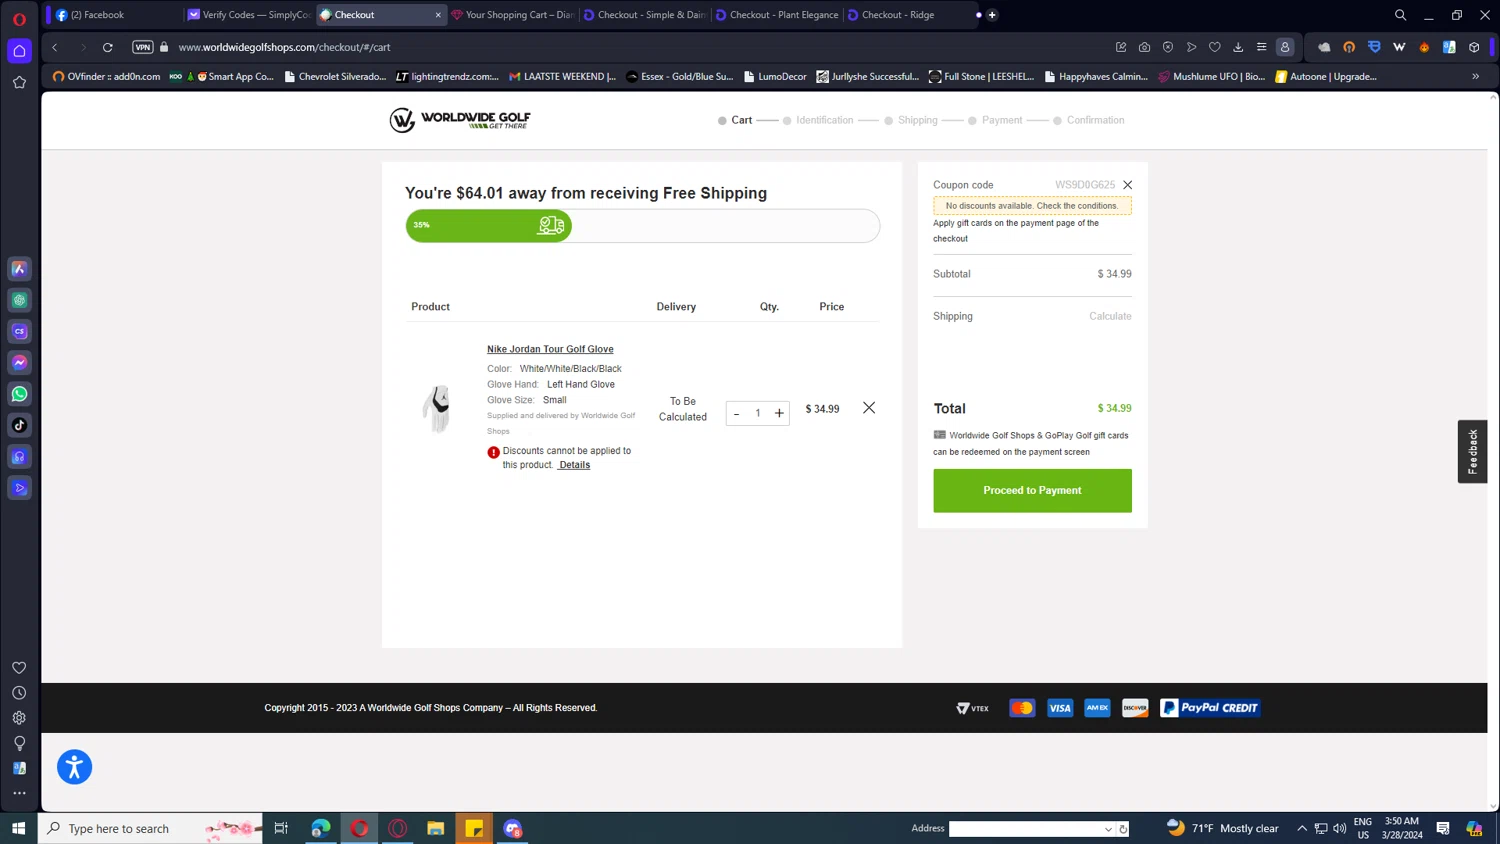The width and height of the screenshot is (1500, 844).
Task: Show hidden system tray icons
Action: 1302,828
